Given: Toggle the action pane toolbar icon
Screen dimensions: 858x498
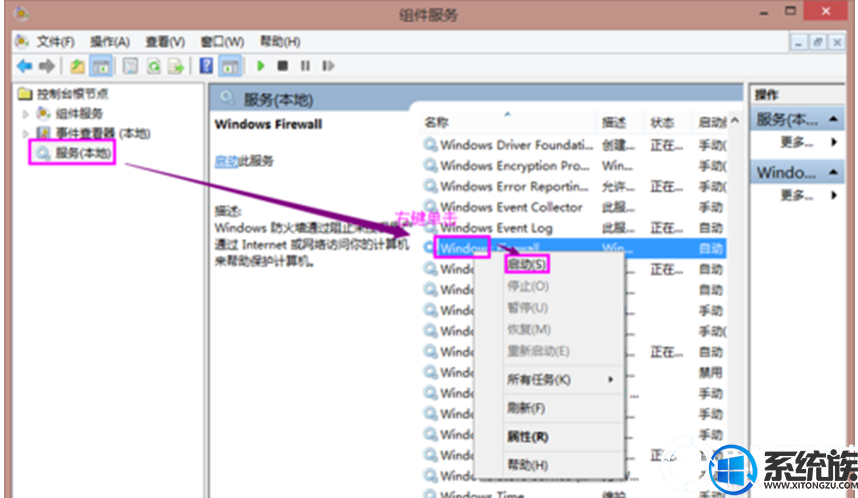Looking at the screenshot, I should pyautogui.click(x=230, y=66).
